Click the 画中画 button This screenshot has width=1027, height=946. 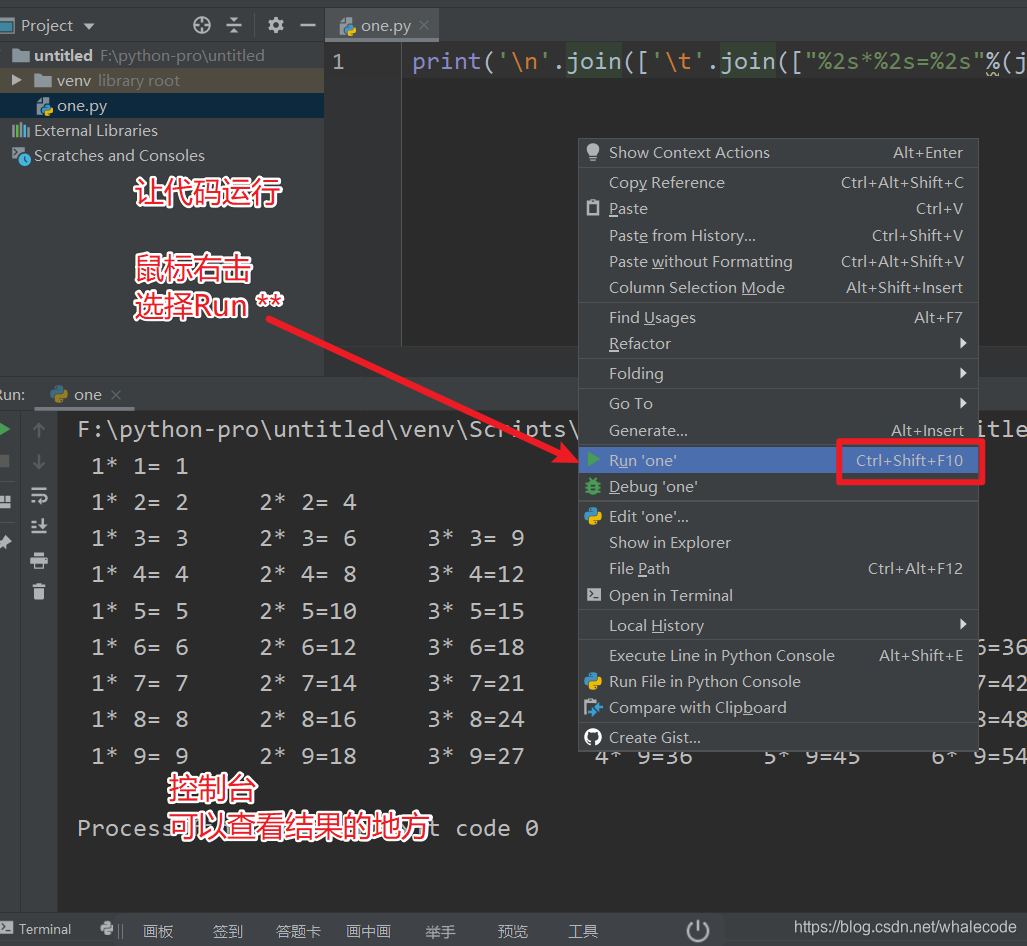pos(368,932)
